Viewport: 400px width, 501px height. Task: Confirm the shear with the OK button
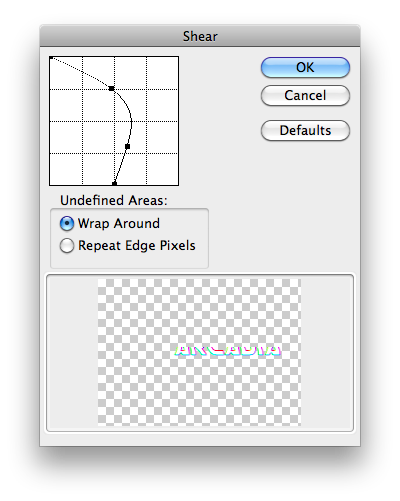pos(305,67)
